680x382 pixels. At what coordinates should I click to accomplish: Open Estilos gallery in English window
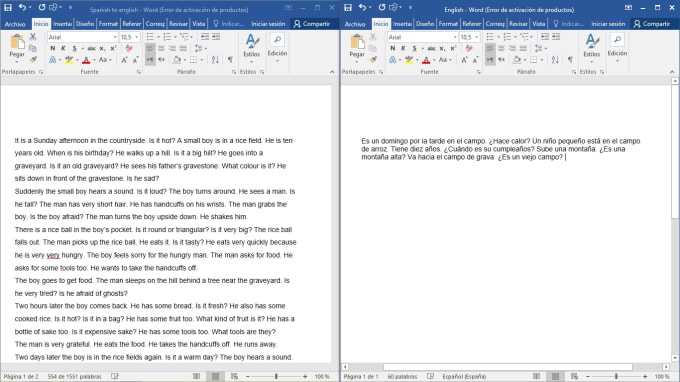tap(592, 48)
